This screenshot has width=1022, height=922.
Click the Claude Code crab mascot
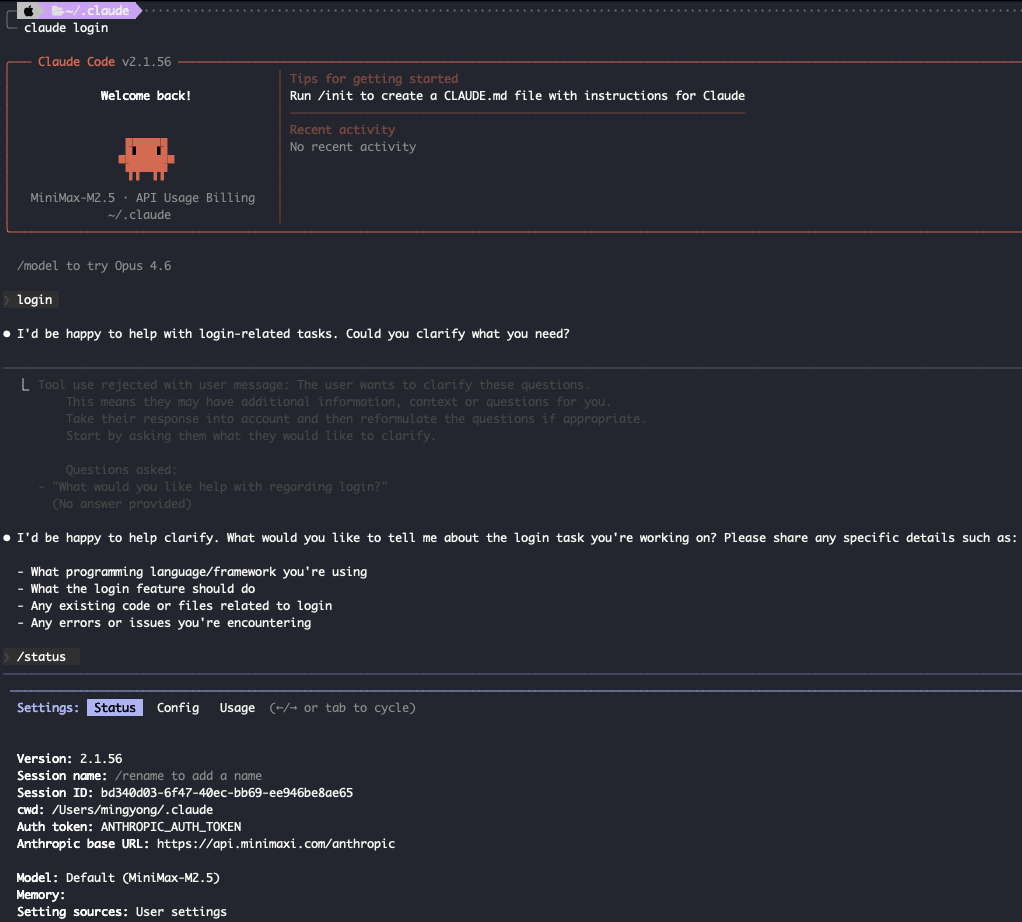pos(146,158)
